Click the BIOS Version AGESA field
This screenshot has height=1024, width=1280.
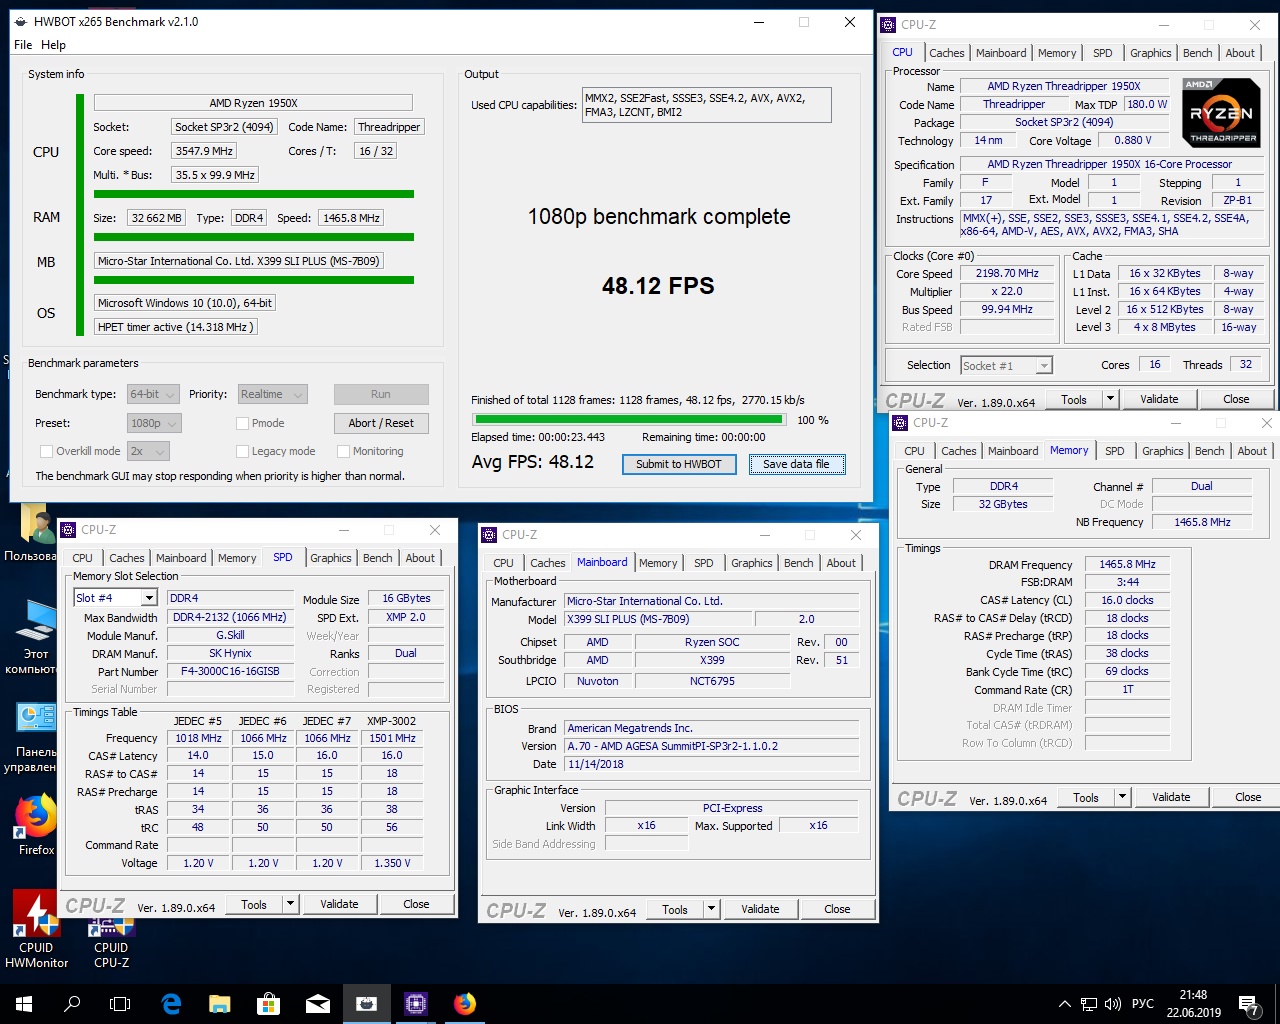711,746
